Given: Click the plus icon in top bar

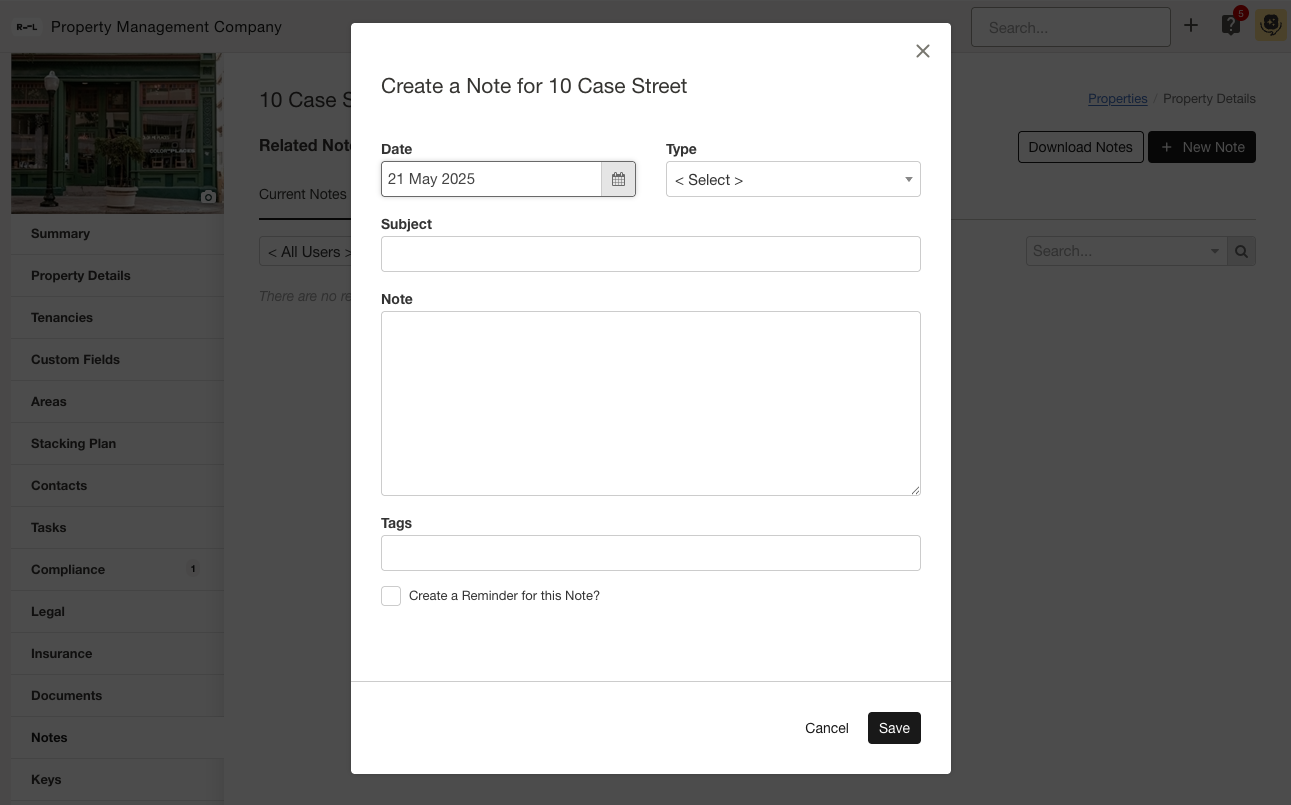Looking at the screenshot, I should pyautogui.click(x=1190, y=26).
